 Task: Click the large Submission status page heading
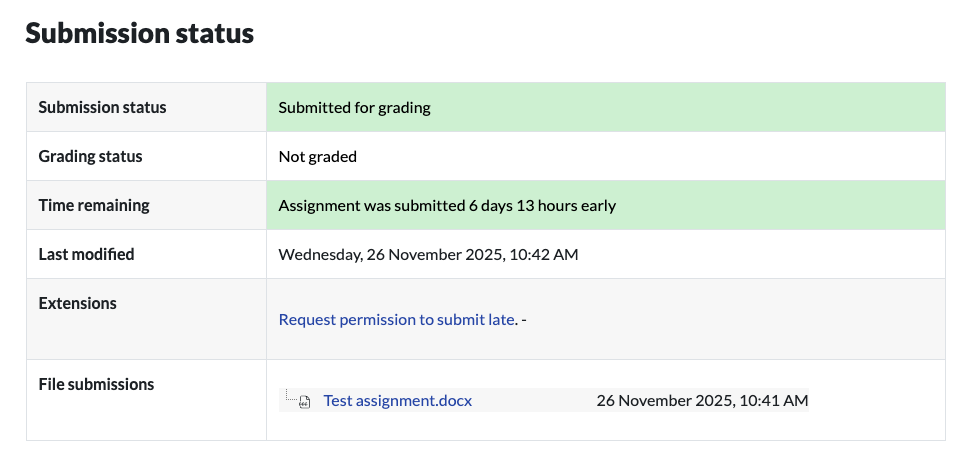[x=139, y=33]
